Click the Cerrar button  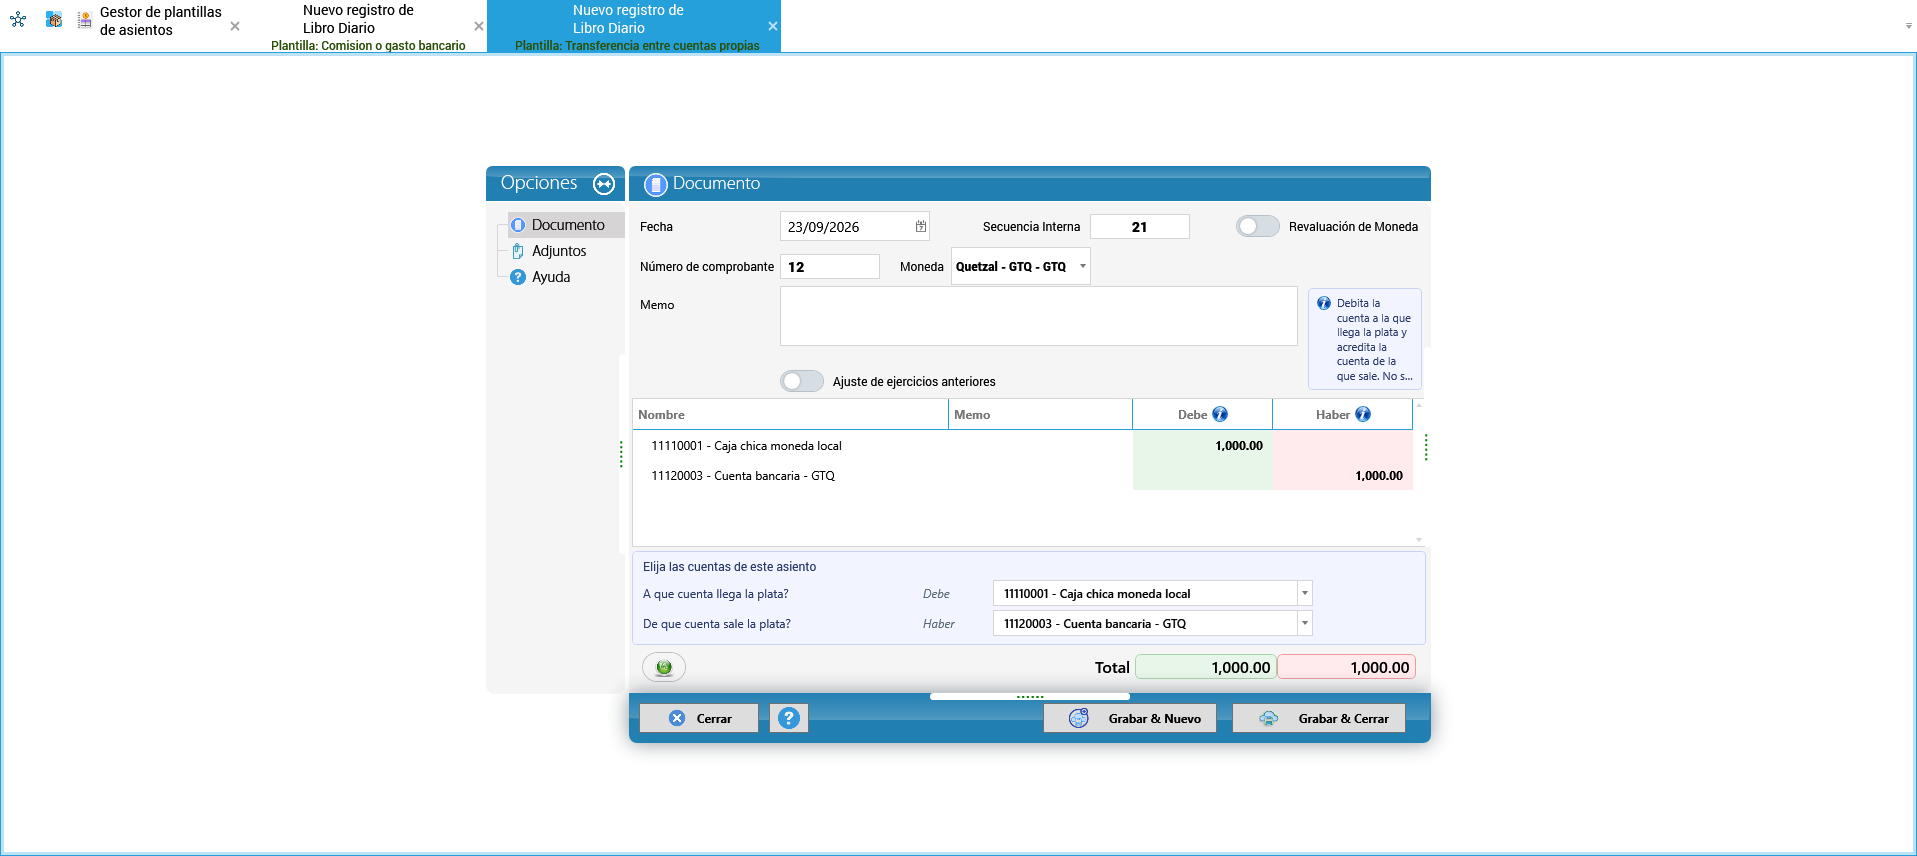(x=699, y=718)
